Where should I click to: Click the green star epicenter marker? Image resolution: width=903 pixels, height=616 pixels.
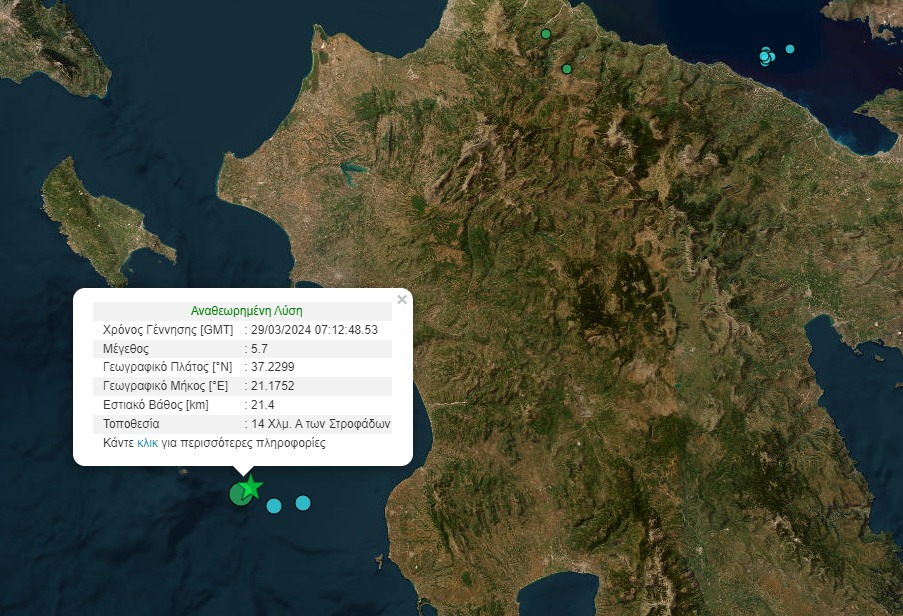[x=252, y=487]
